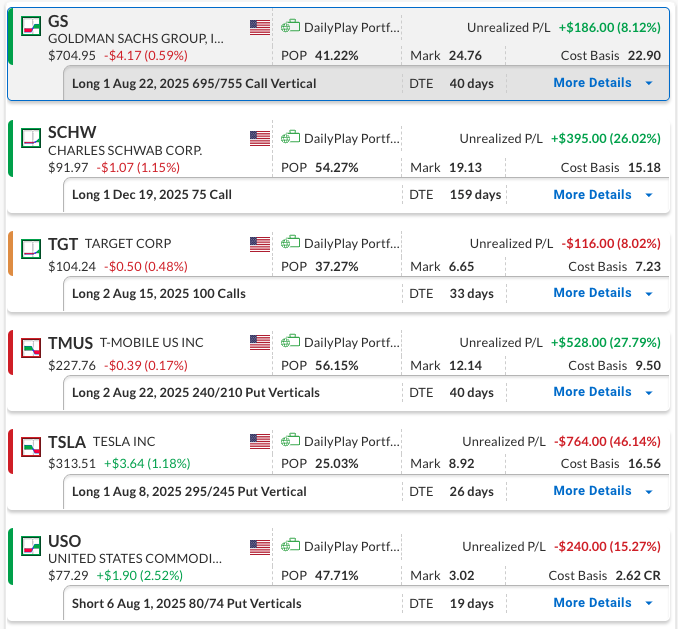The image size is (678, 629).
Task: Click the US flag in the USO row
Action: (x=260, y=547)
